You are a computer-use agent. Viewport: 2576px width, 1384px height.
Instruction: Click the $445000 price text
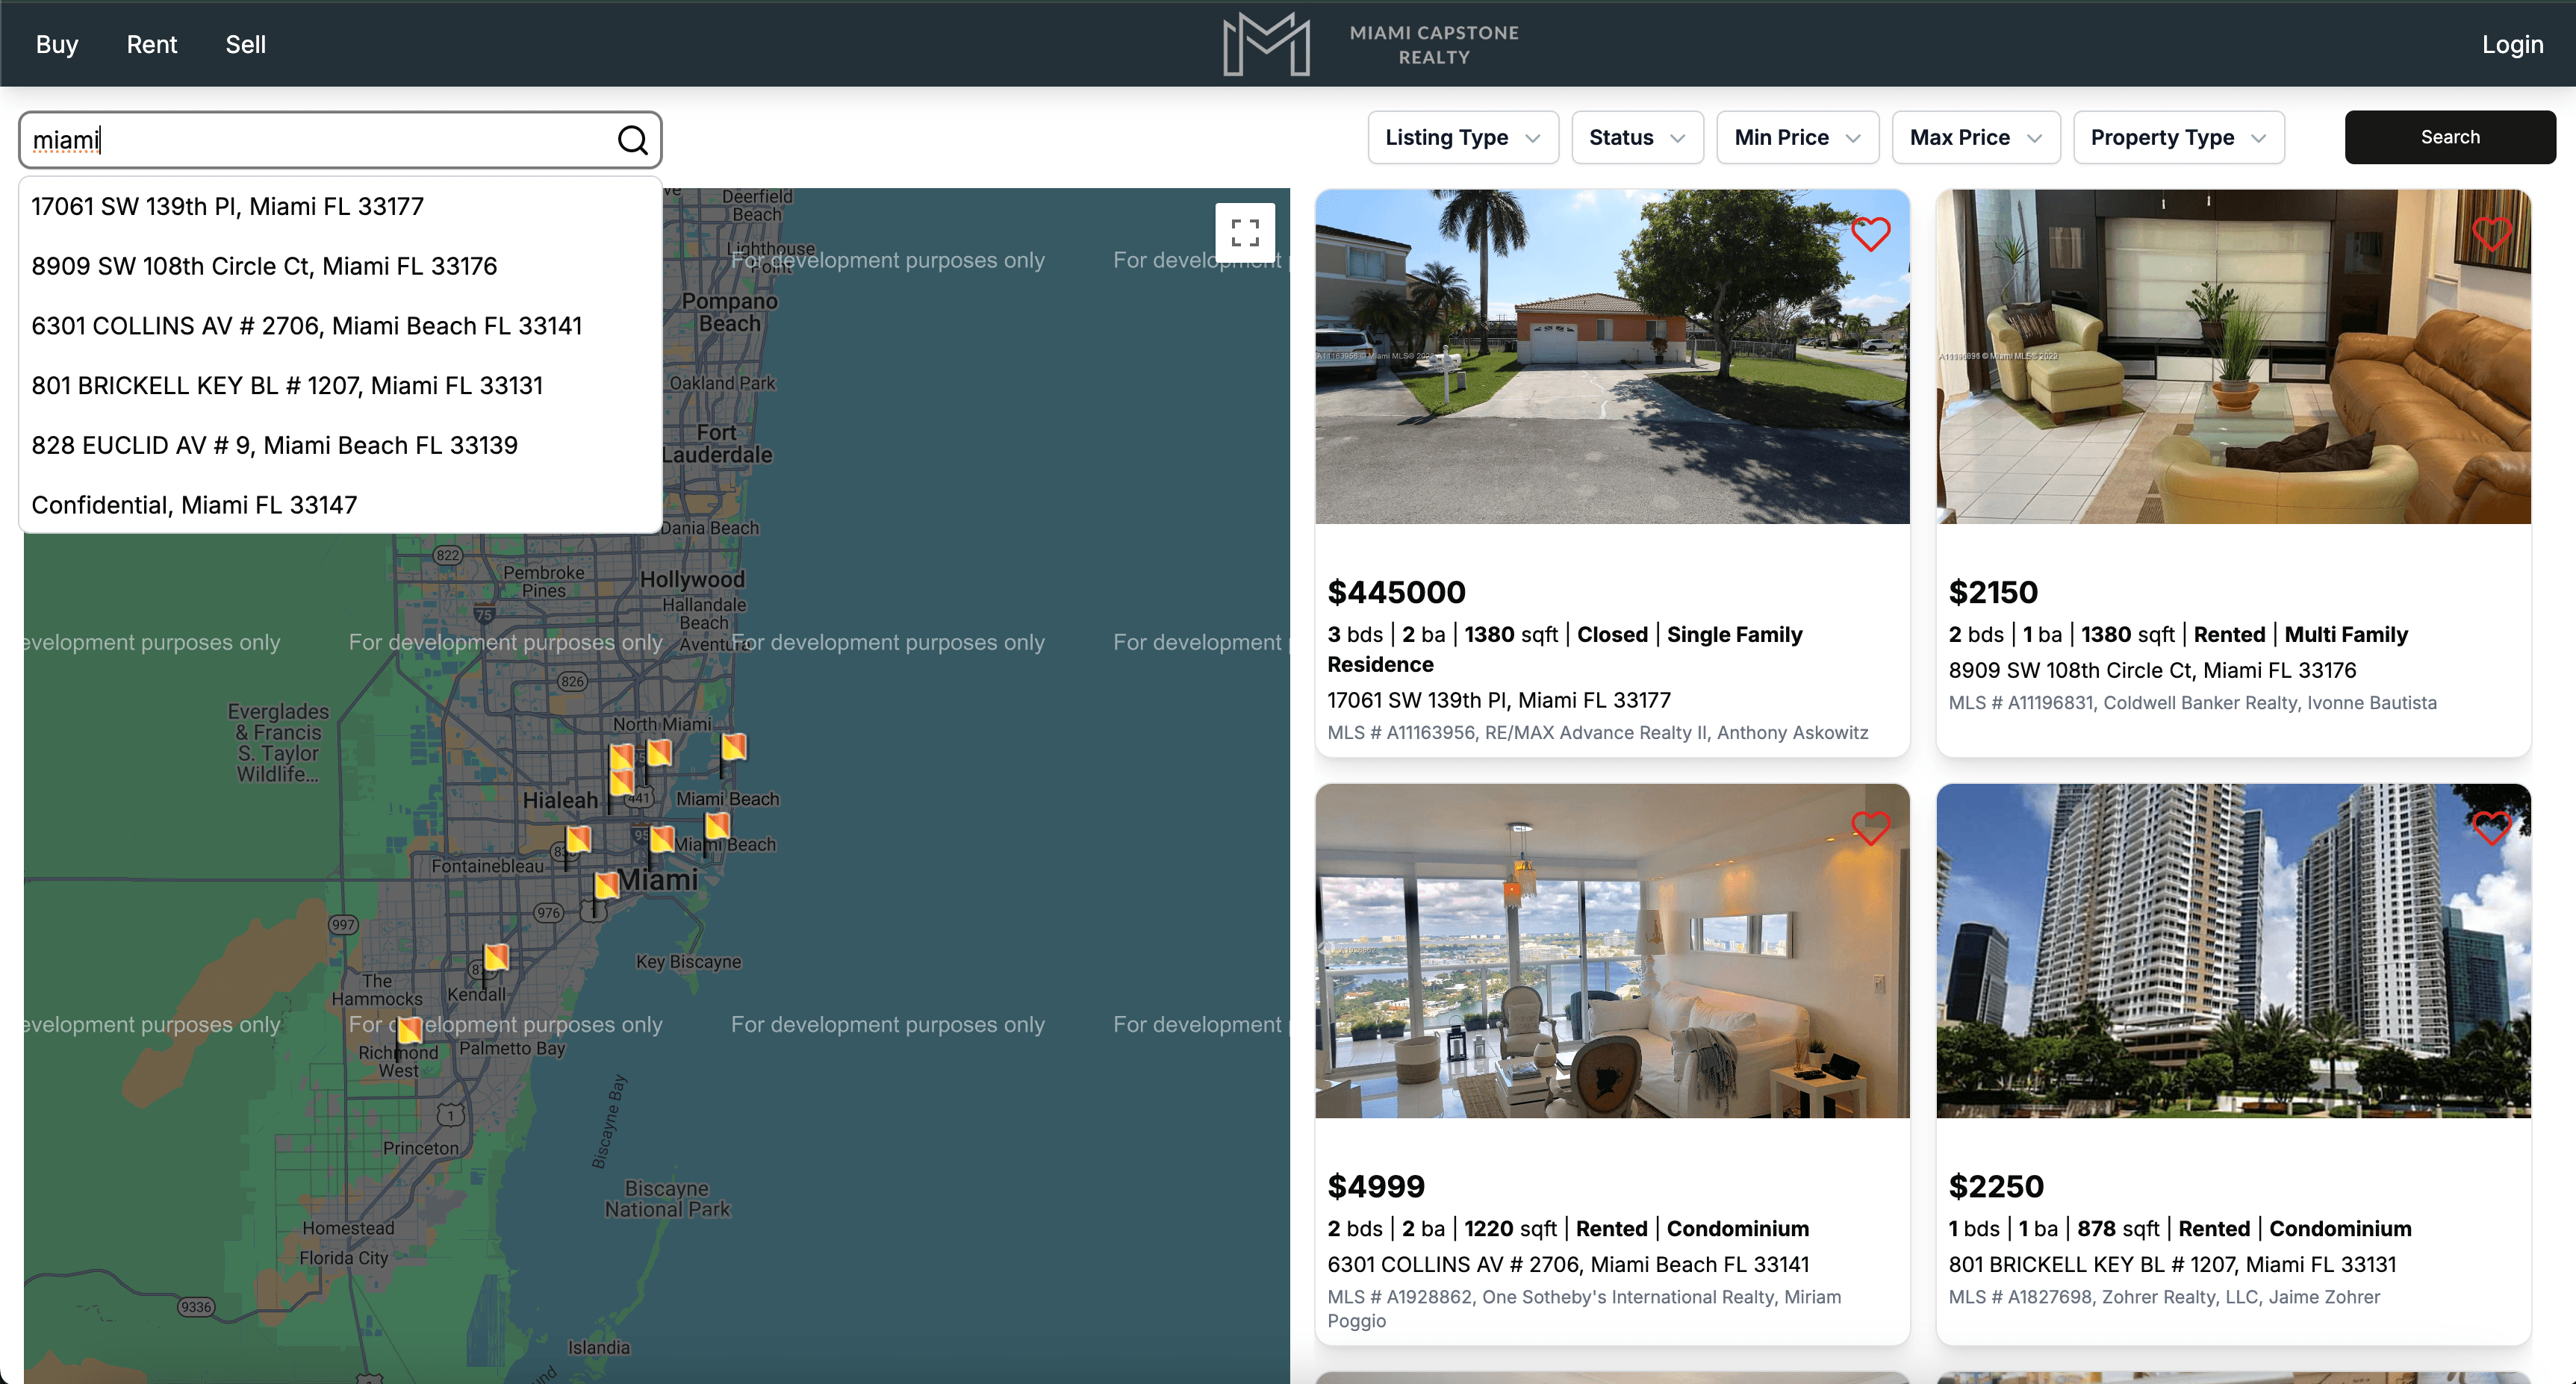point(1396,593)
